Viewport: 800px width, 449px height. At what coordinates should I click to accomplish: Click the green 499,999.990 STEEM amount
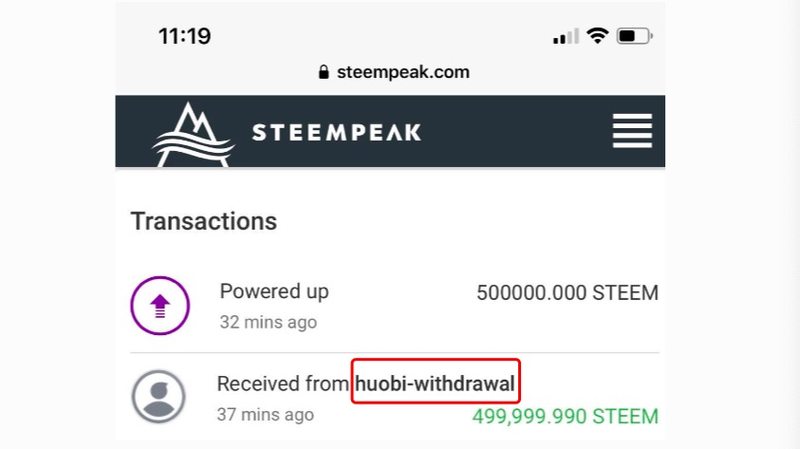click(565, 416)
